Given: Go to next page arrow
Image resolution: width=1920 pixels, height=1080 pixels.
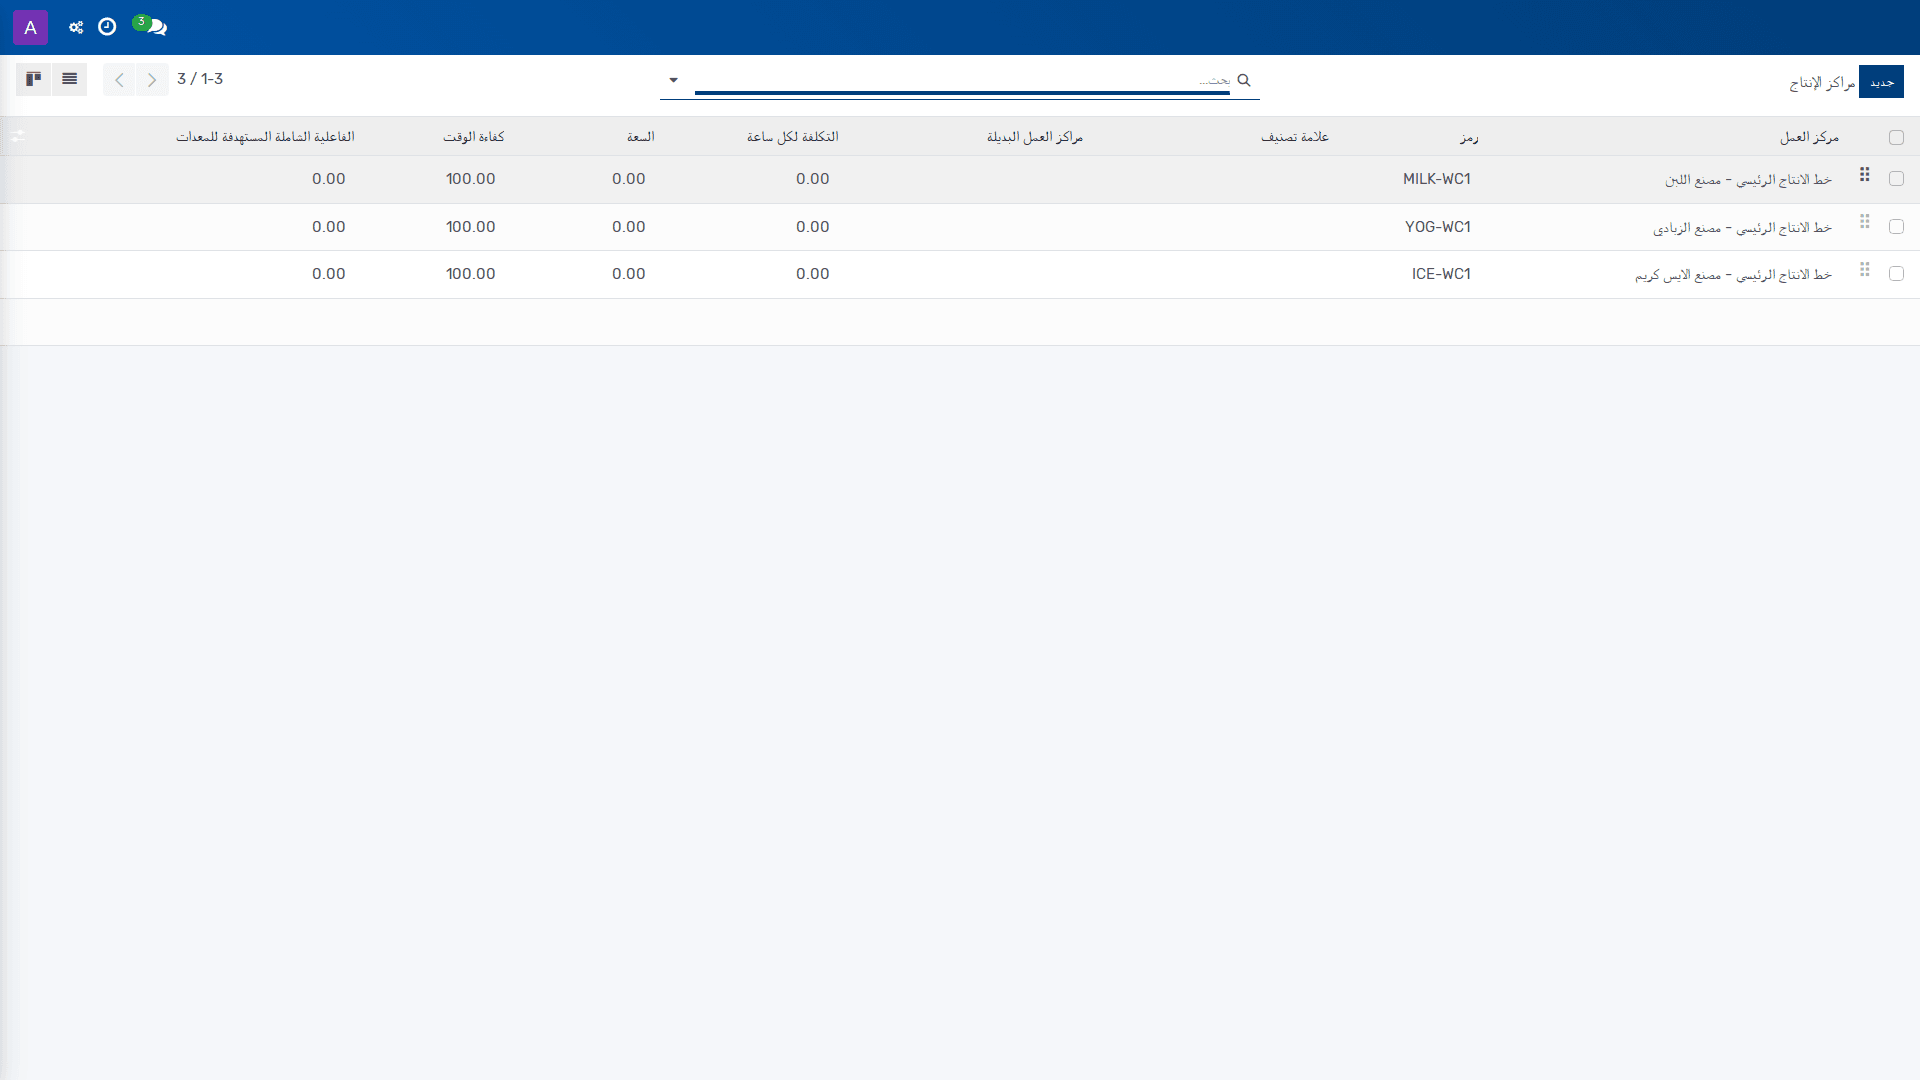Looking at the screenshot, I should (x=152, y=79).
